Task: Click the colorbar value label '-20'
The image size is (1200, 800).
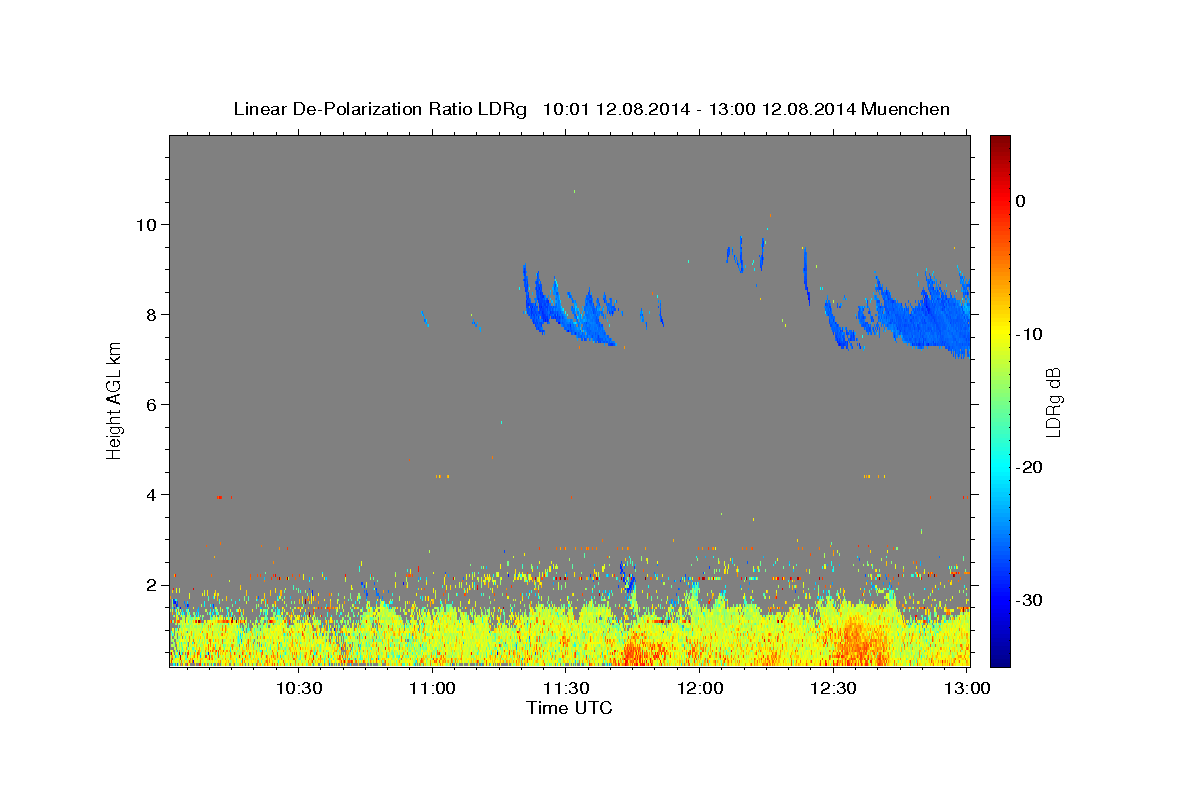Action: click(1030, 467)
